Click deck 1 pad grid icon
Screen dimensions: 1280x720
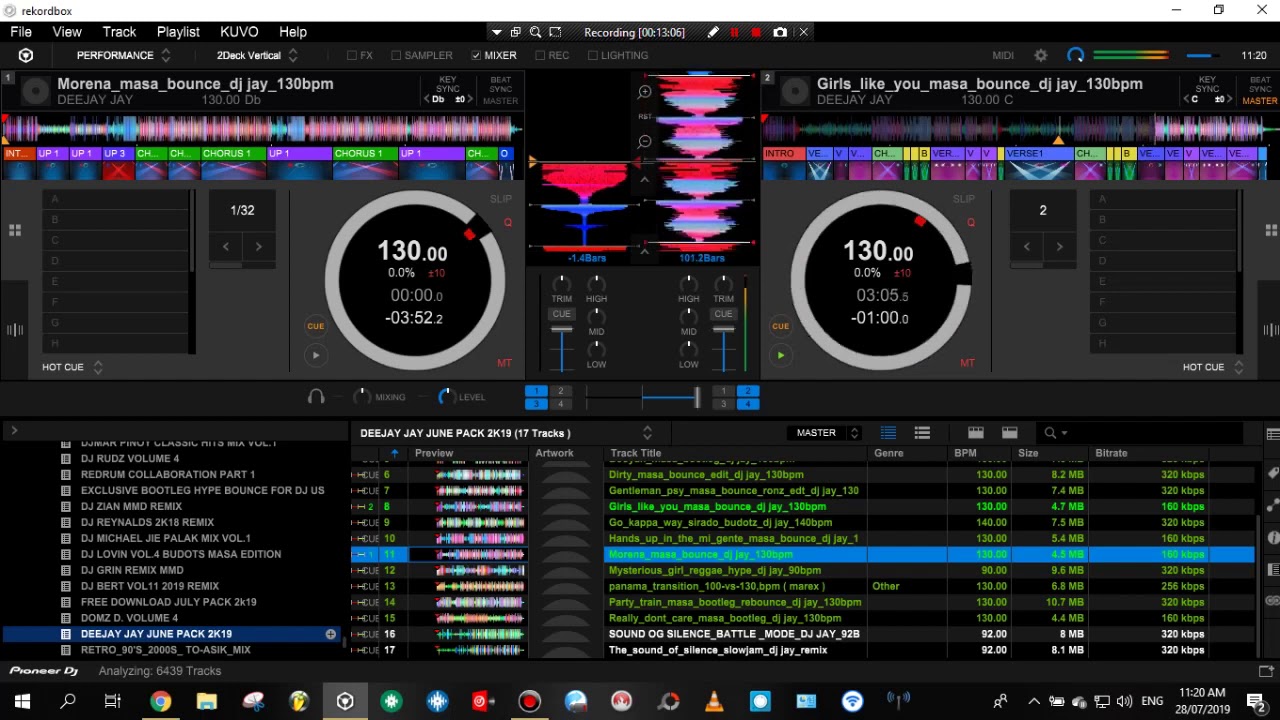(x=15, y=231)
